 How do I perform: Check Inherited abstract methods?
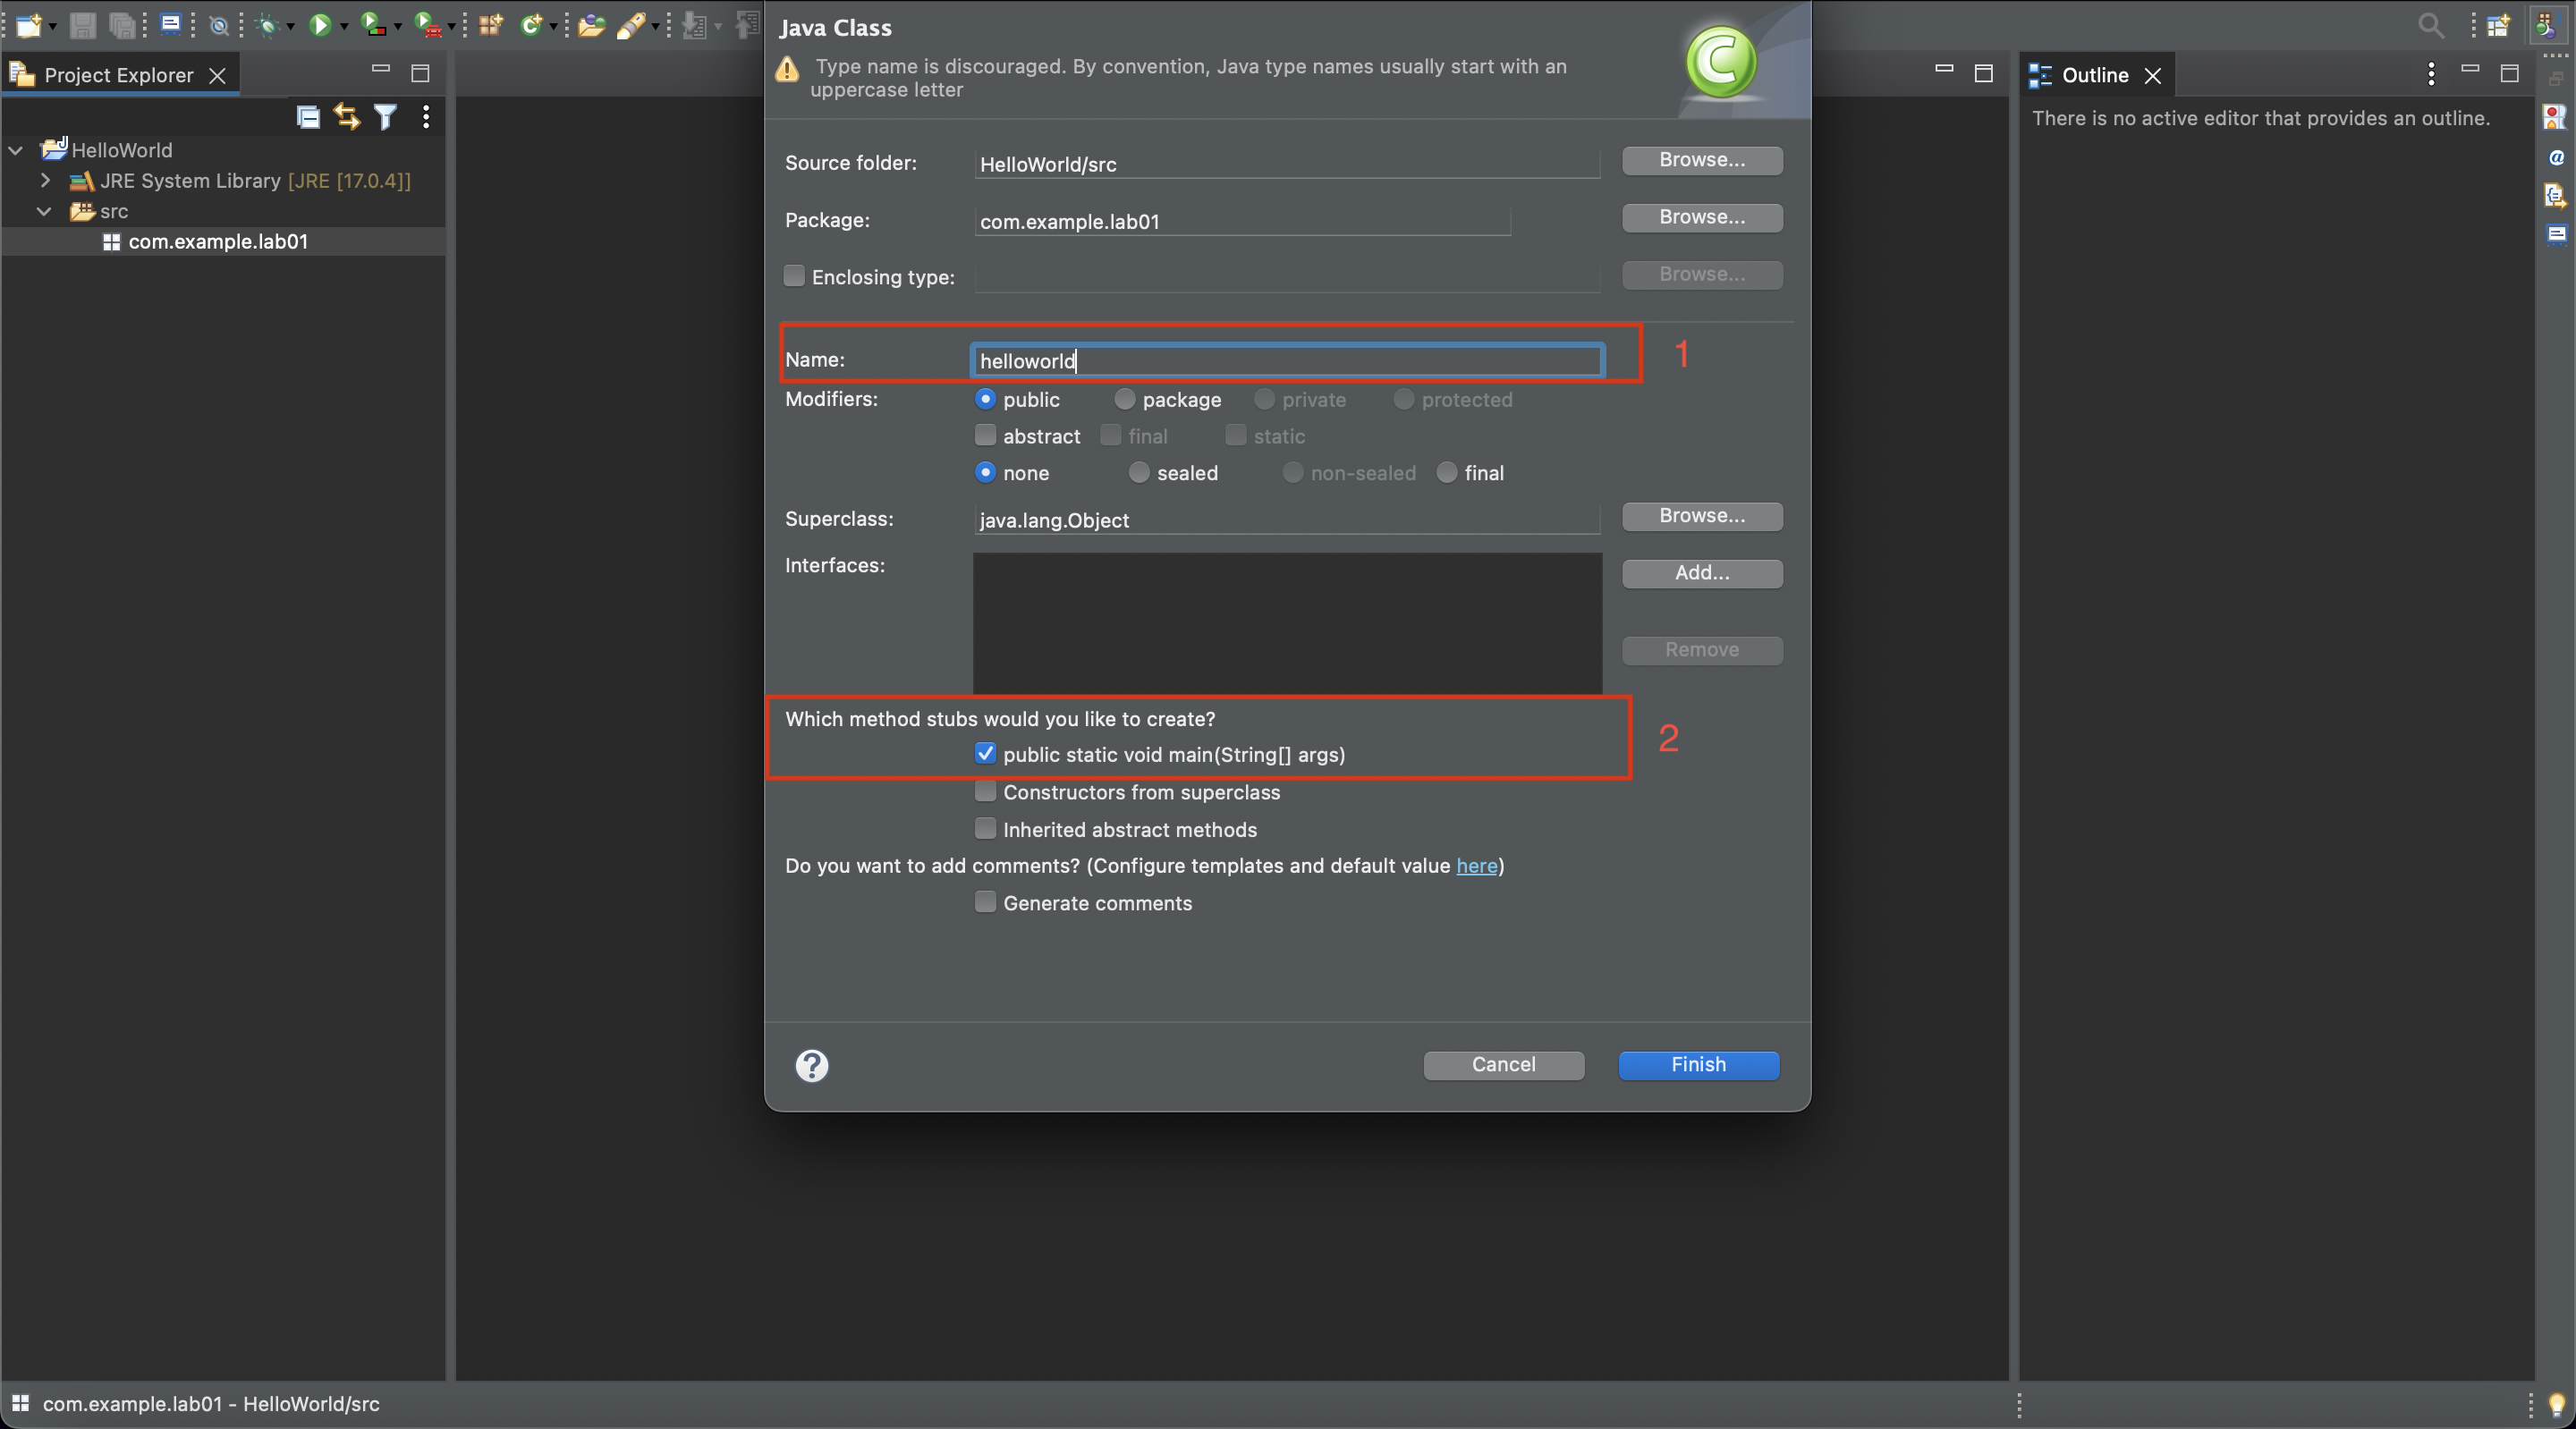pyautogui.click(x=985, y=828)
